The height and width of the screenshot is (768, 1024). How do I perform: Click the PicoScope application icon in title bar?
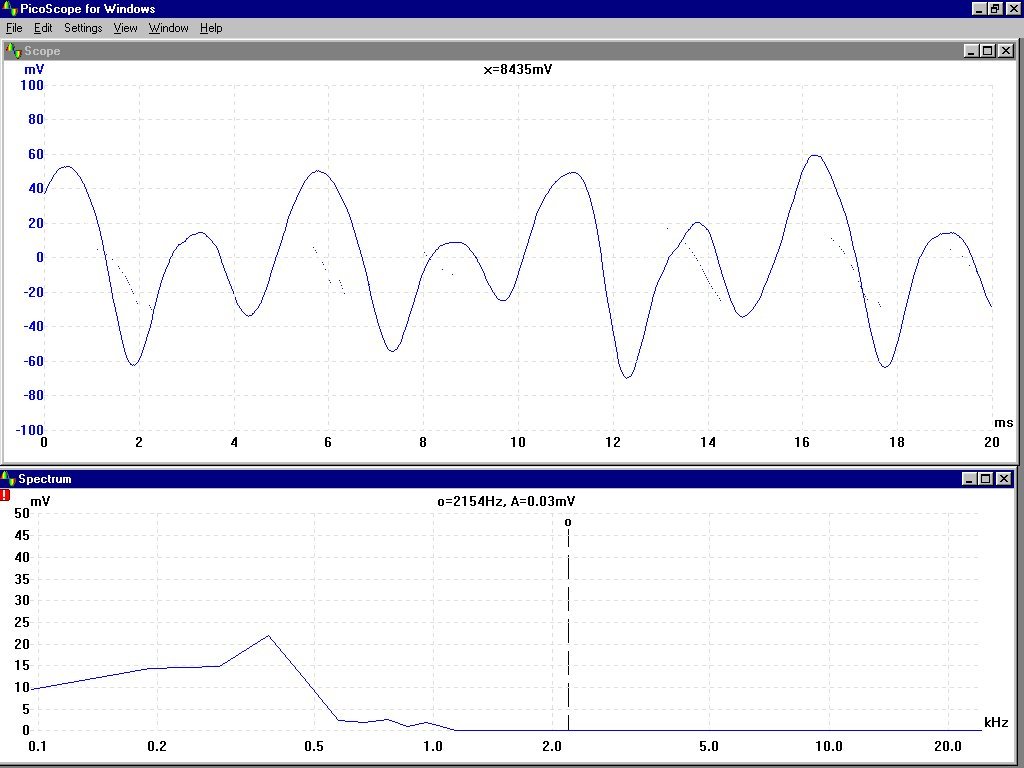10,9
